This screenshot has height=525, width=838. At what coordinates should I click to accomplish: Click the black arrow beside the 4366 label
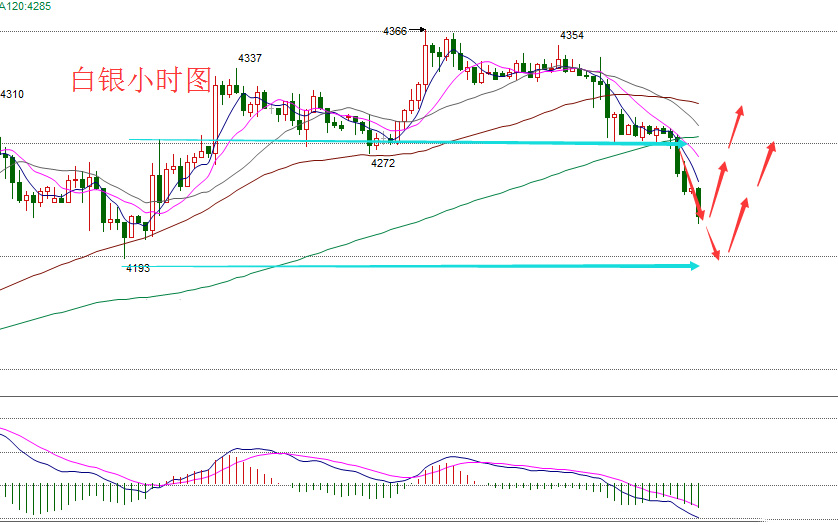click(x=418, y=31)
